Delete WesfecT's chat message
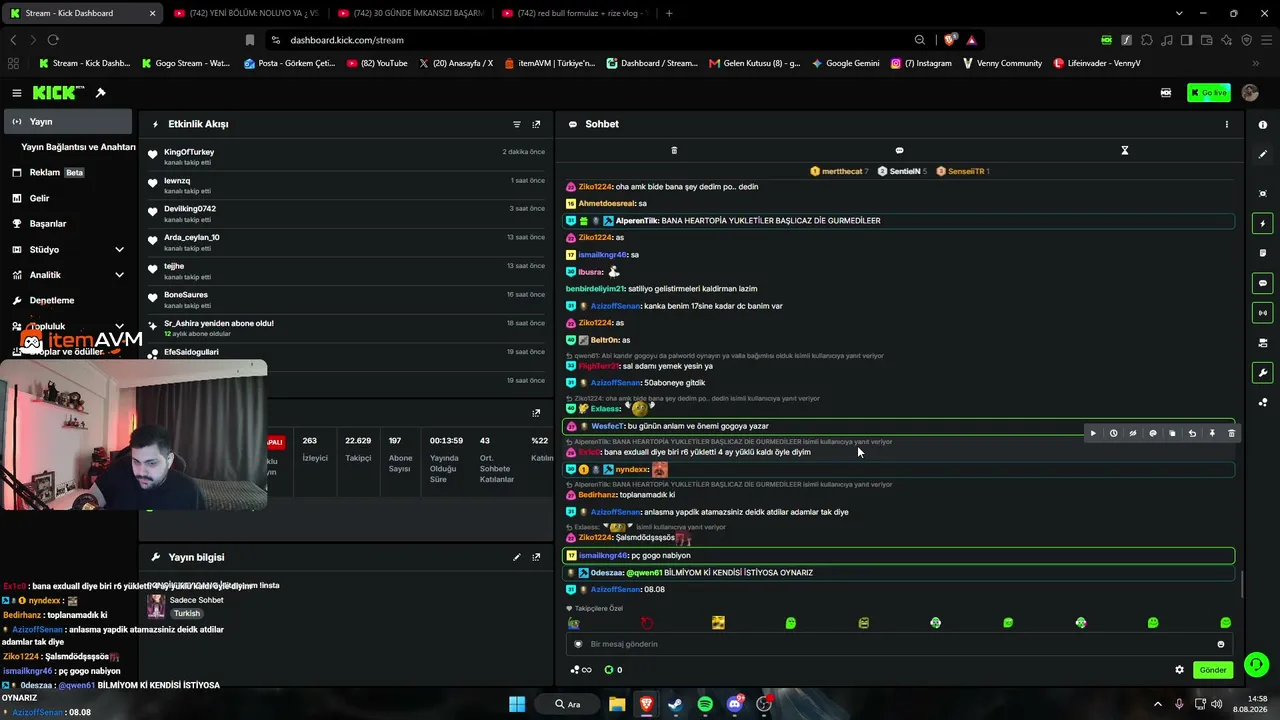This screenshot has width=1280, height=720. pos(1231,434)
